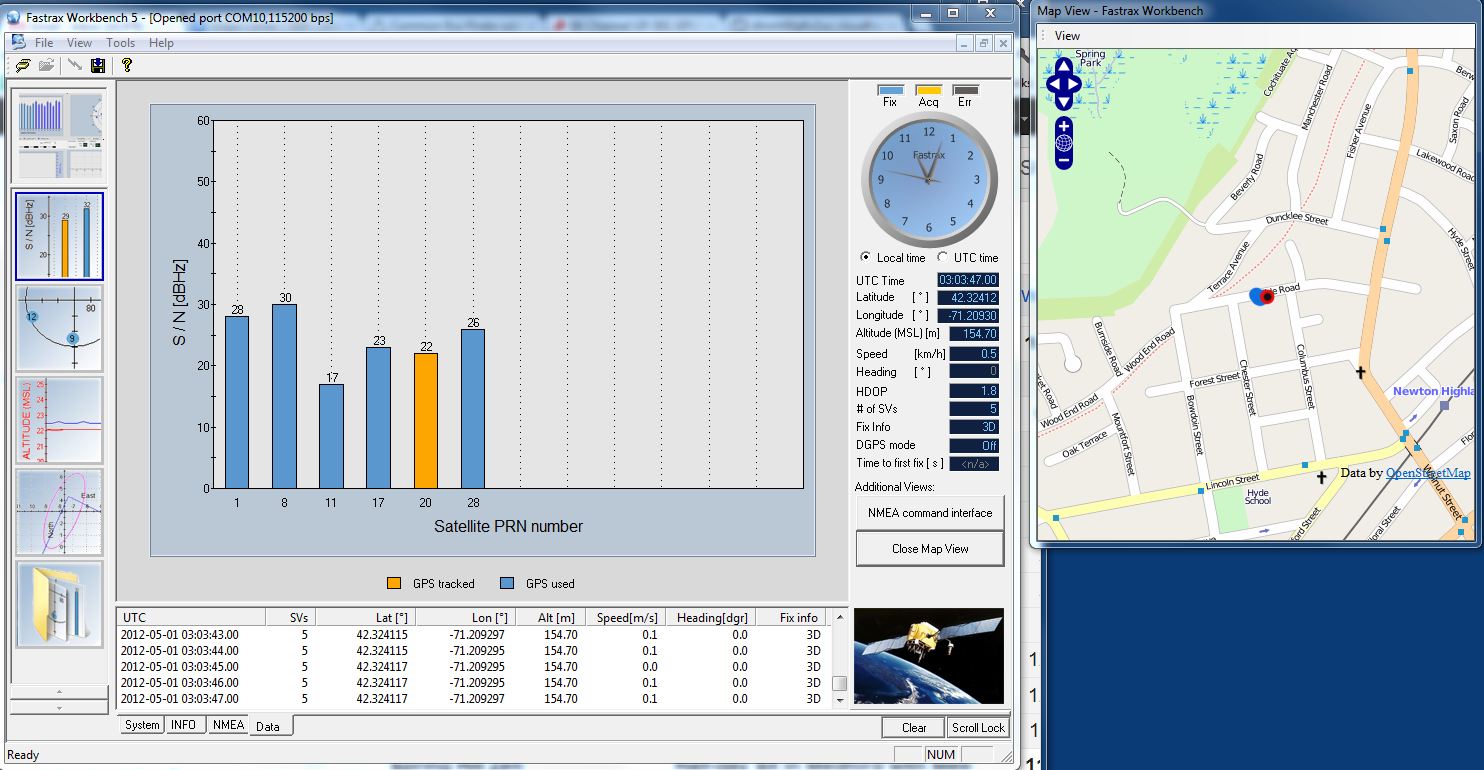Open the Tools menu
Screen dimensions: 1484x770
click(120, 43)
